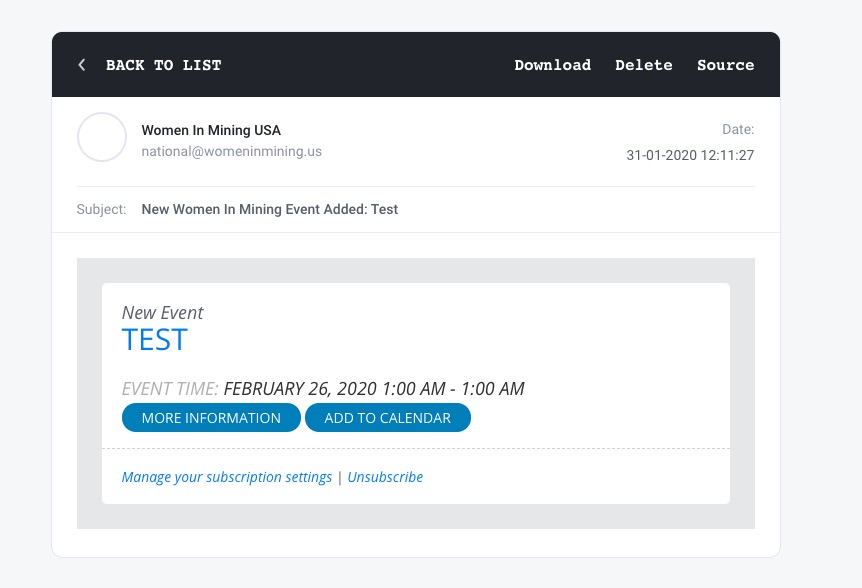Click the back chevron arrow icon
Viewport: 862px width, 588px height.
click(82, 65)
